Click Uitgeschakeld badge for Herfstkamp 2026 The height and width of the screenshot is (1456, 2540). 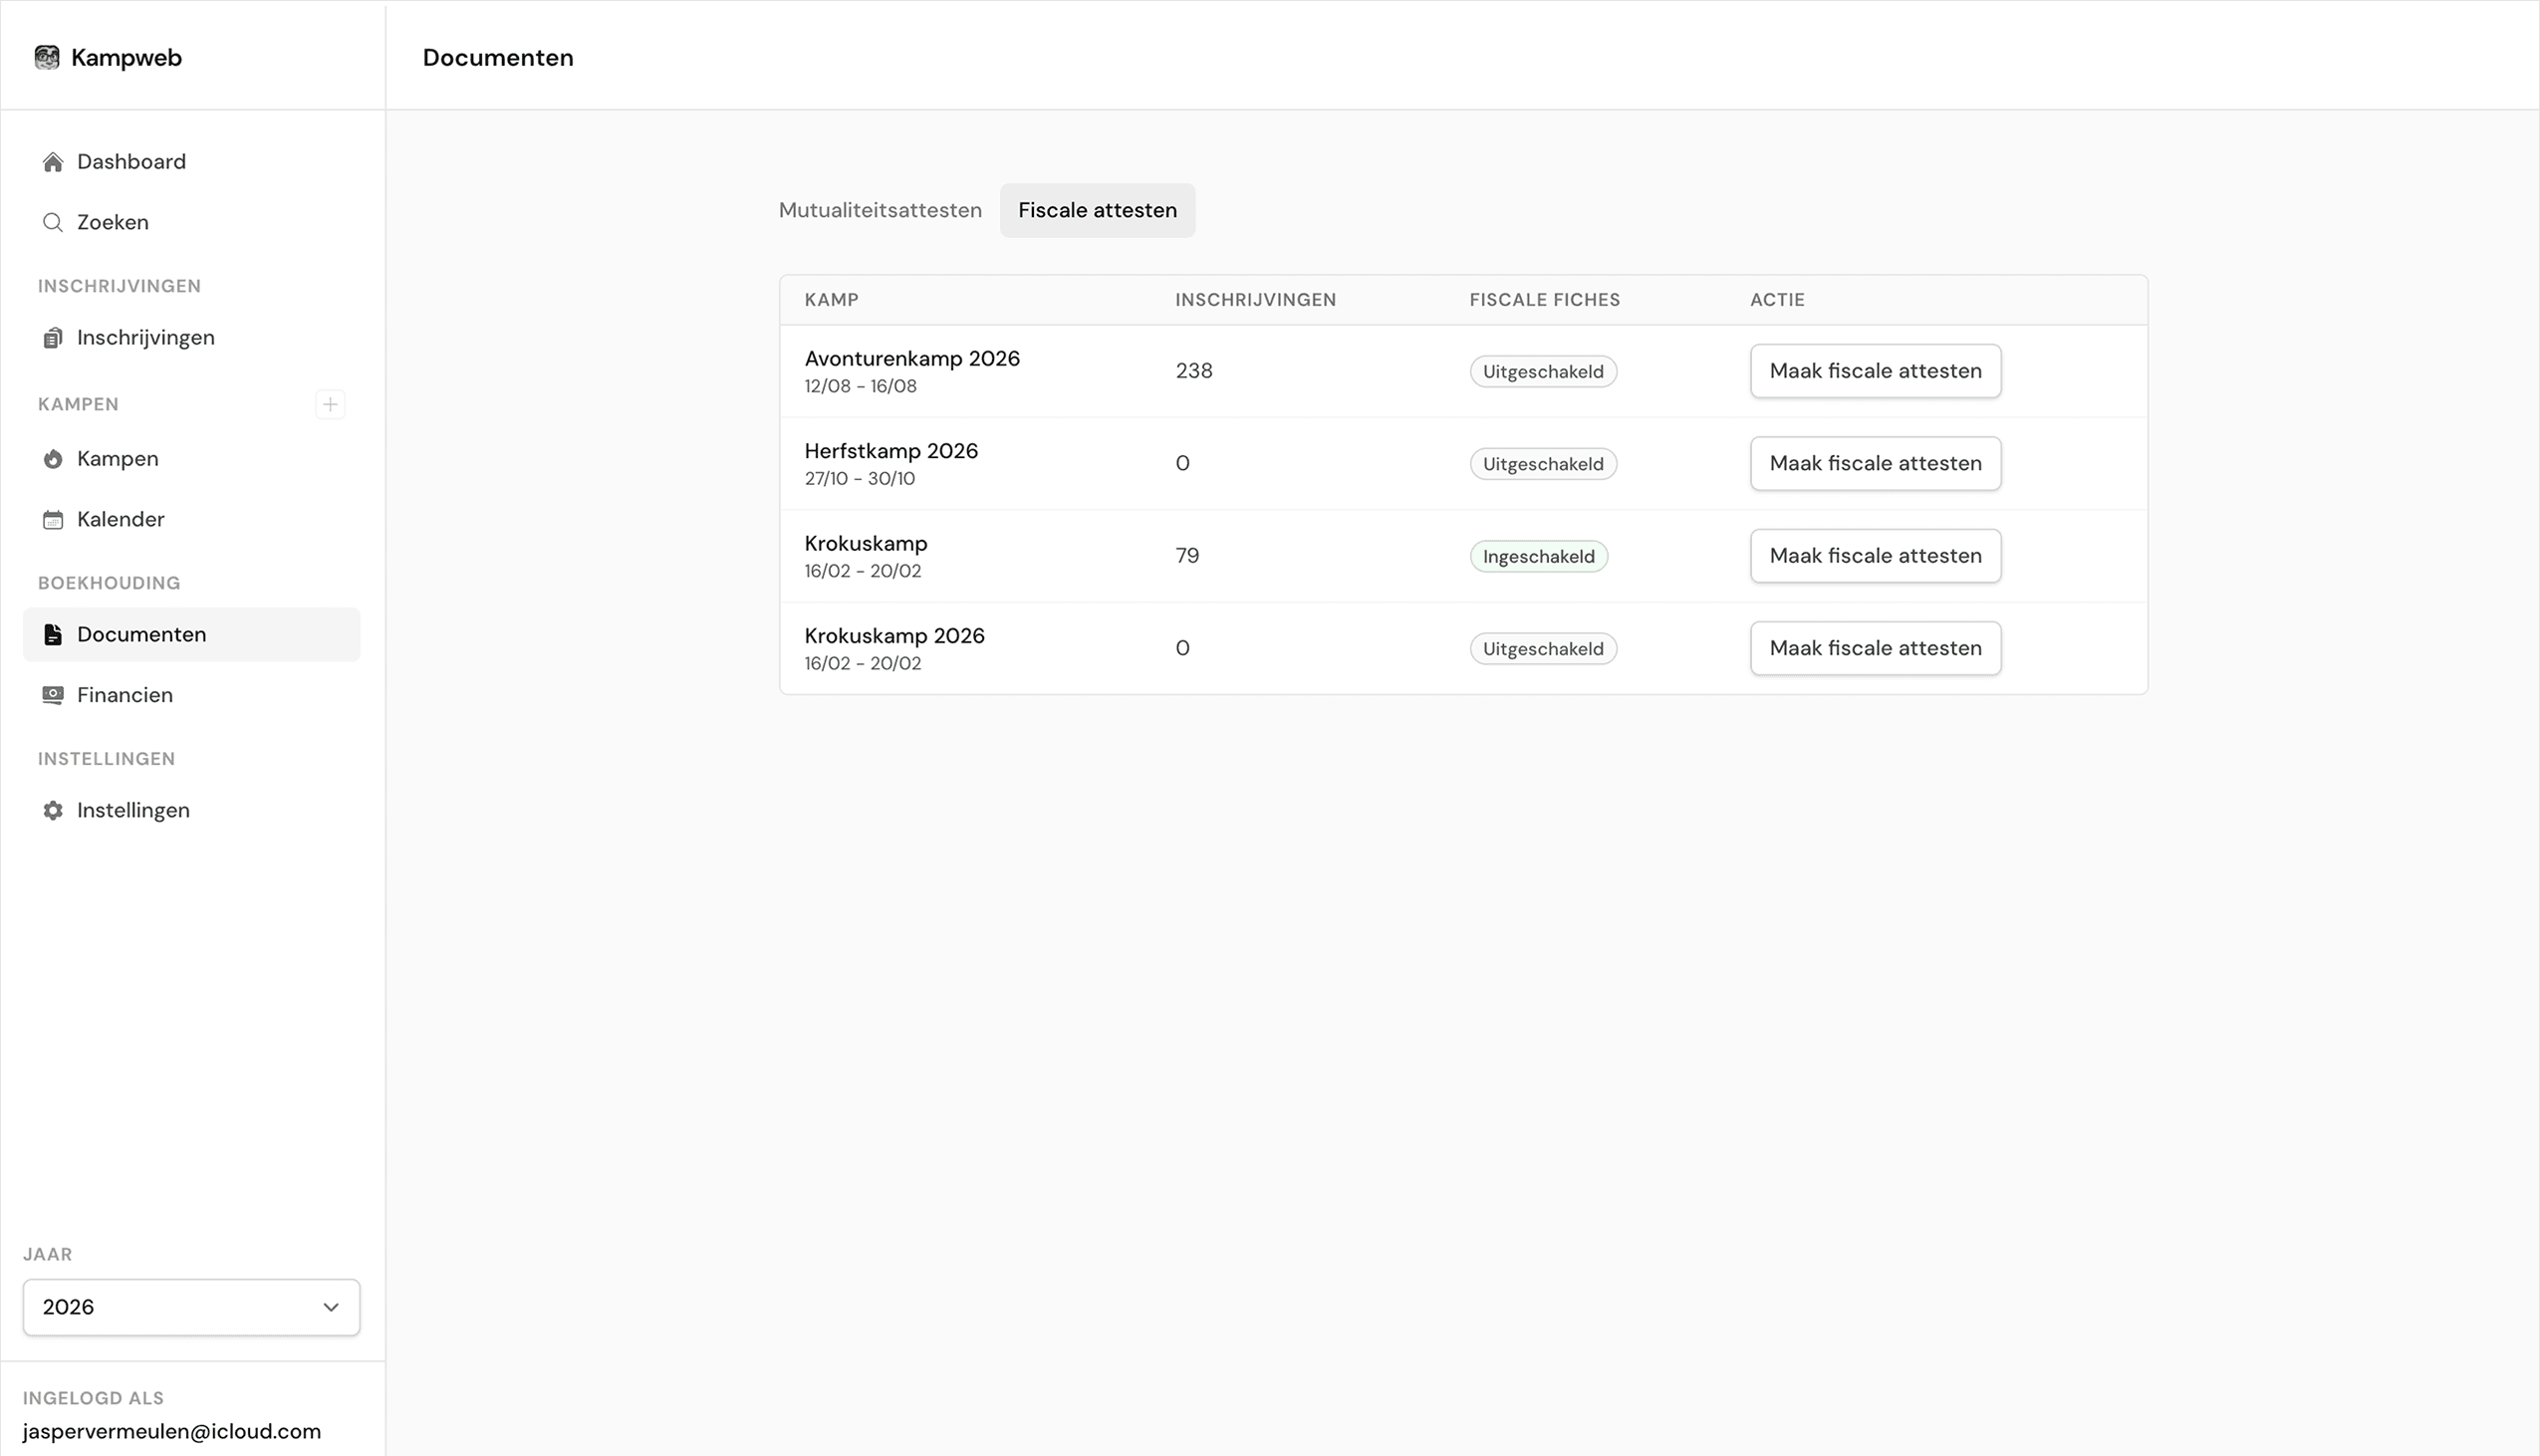click(1543, 464)
